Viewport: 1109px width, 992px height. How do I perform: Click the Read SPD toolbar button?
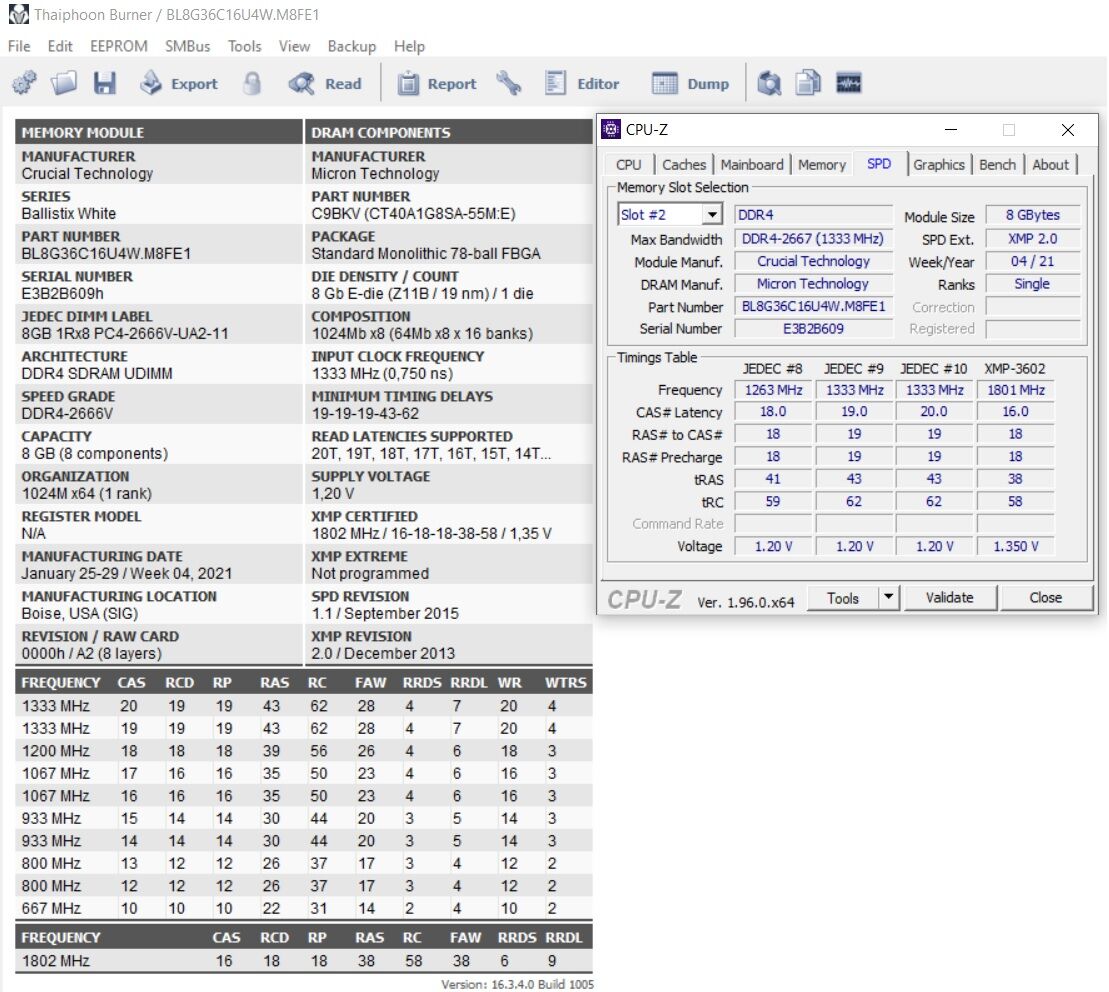coord(326,83)
